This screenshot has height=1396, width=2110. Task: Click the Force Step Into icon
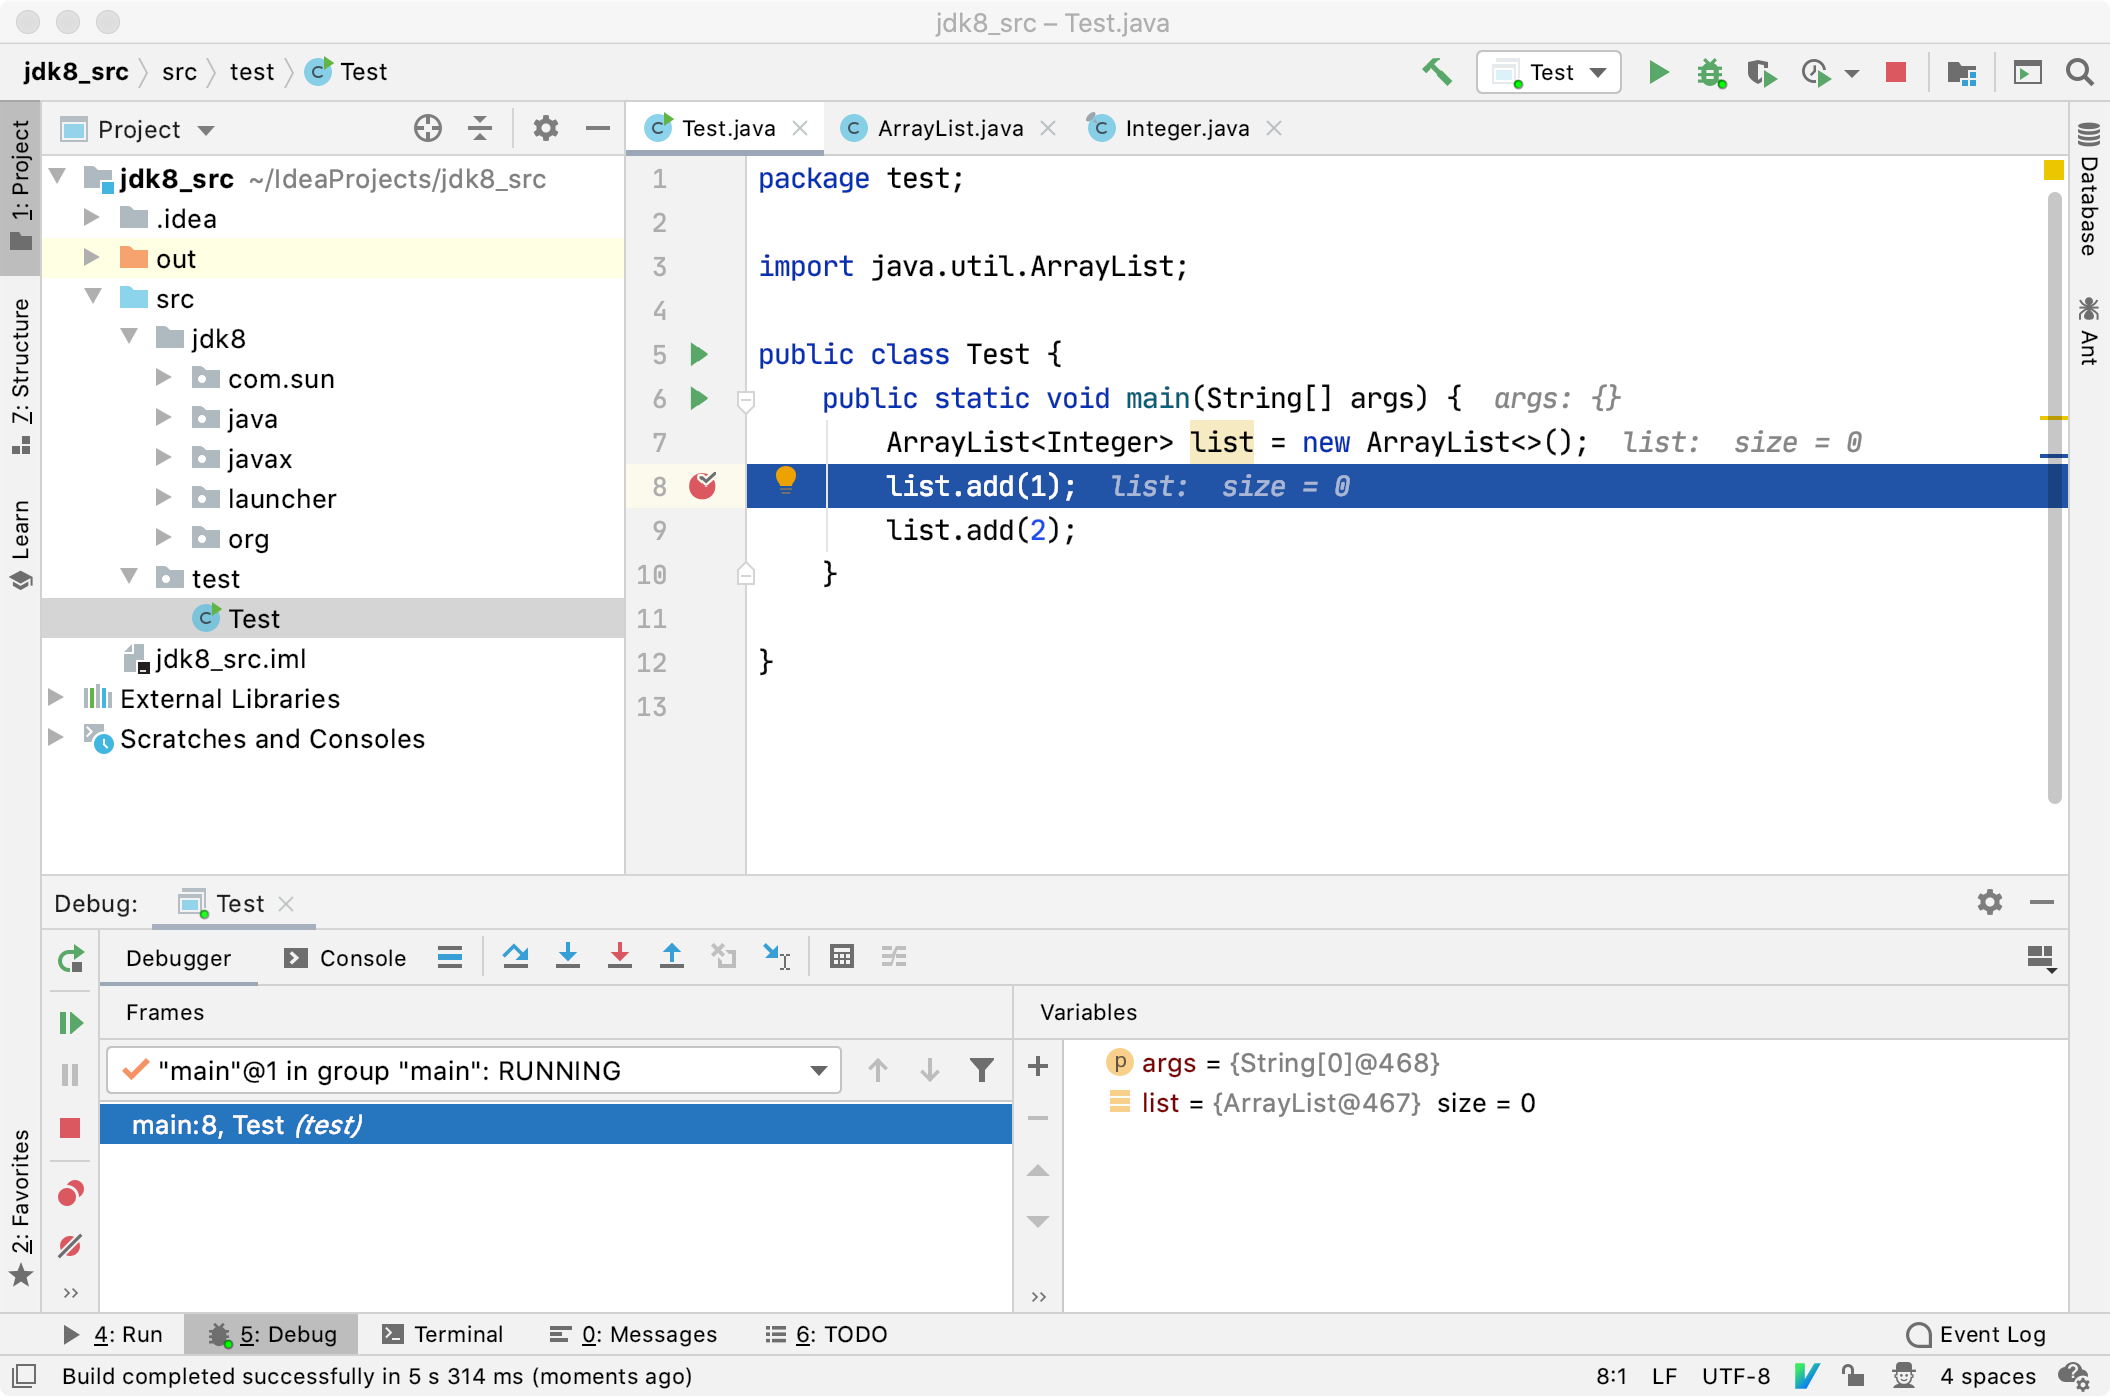coord(620,957)
